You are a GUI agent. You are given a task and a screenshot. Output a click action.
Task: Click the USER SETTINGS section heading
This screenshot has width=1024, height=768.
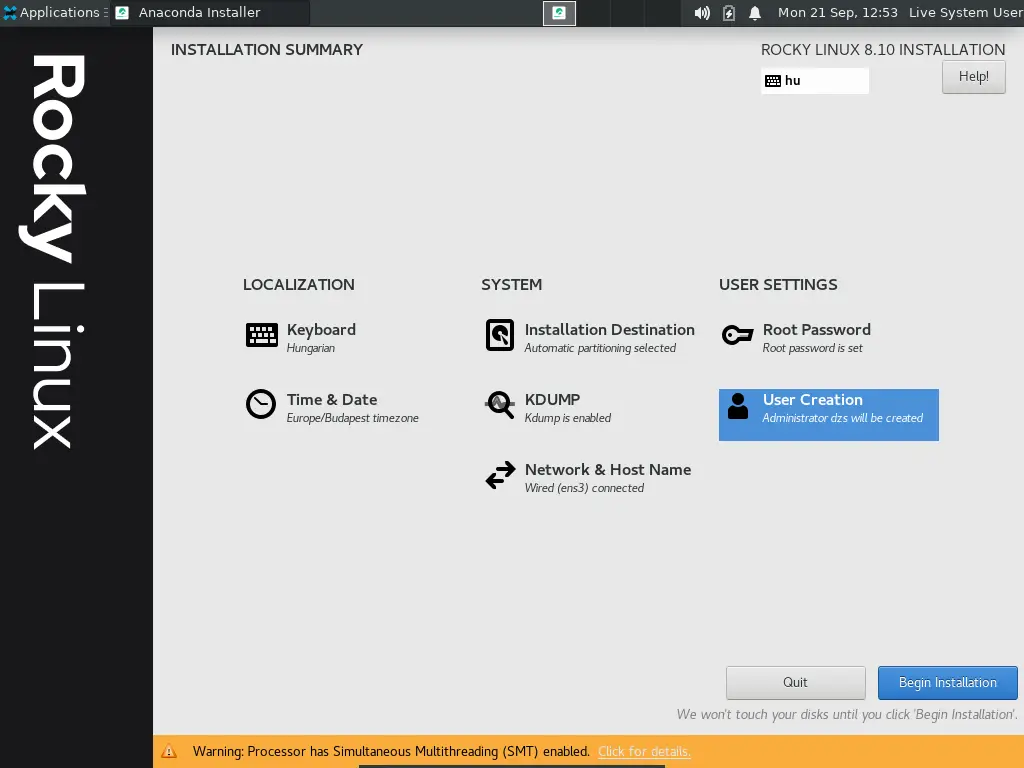click(x=778, y=285)
